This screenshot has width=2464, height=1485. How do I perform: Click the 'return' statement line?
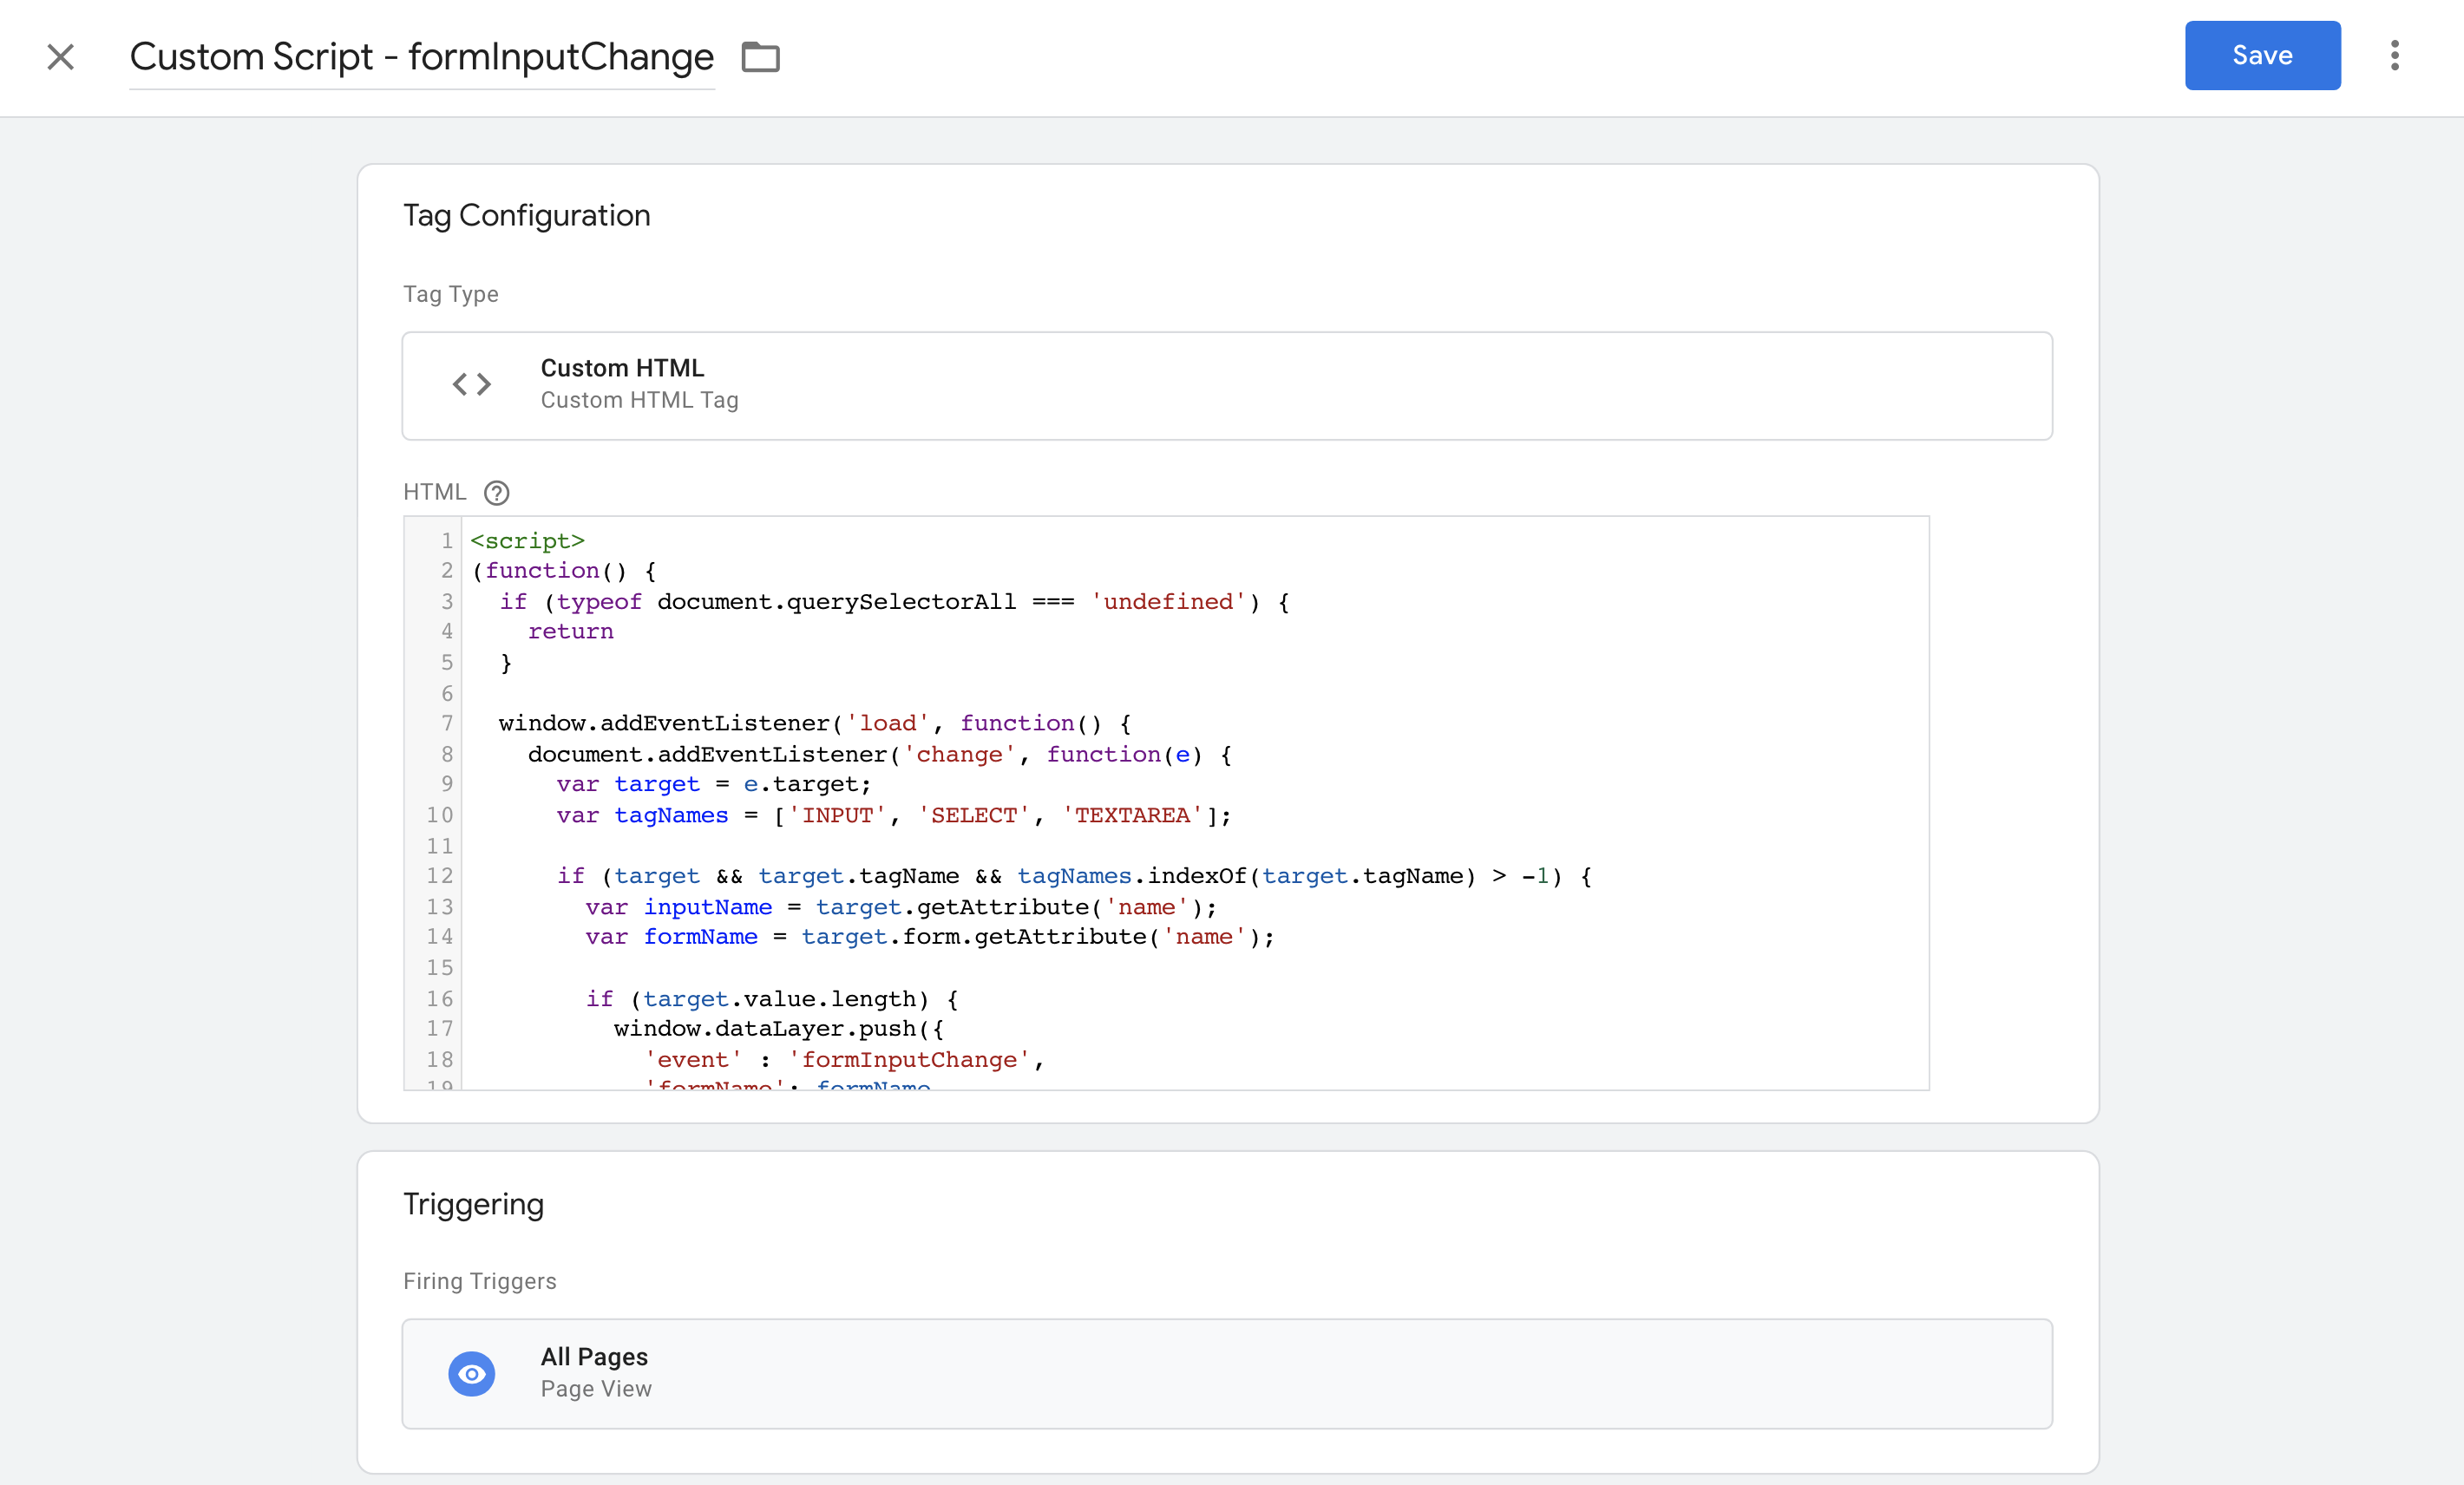click(570, 631)
